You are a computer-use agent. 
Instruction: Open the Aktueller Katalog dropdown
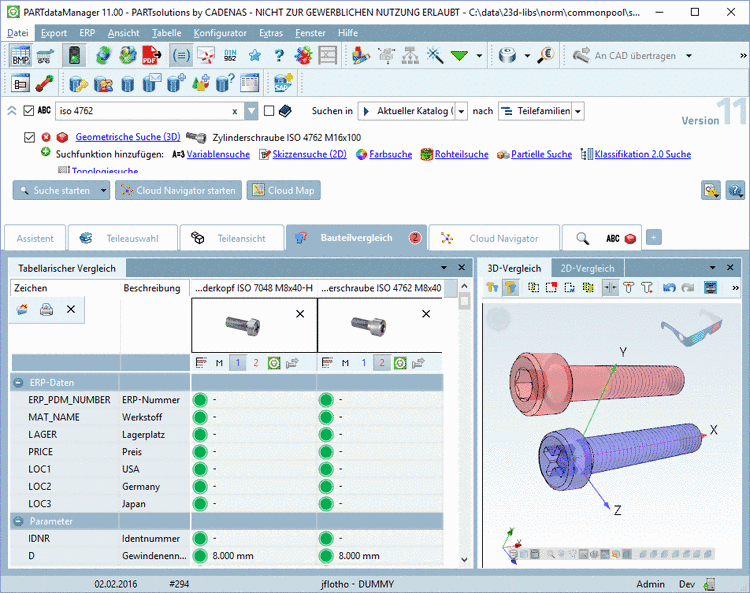[x=461, y=111]
